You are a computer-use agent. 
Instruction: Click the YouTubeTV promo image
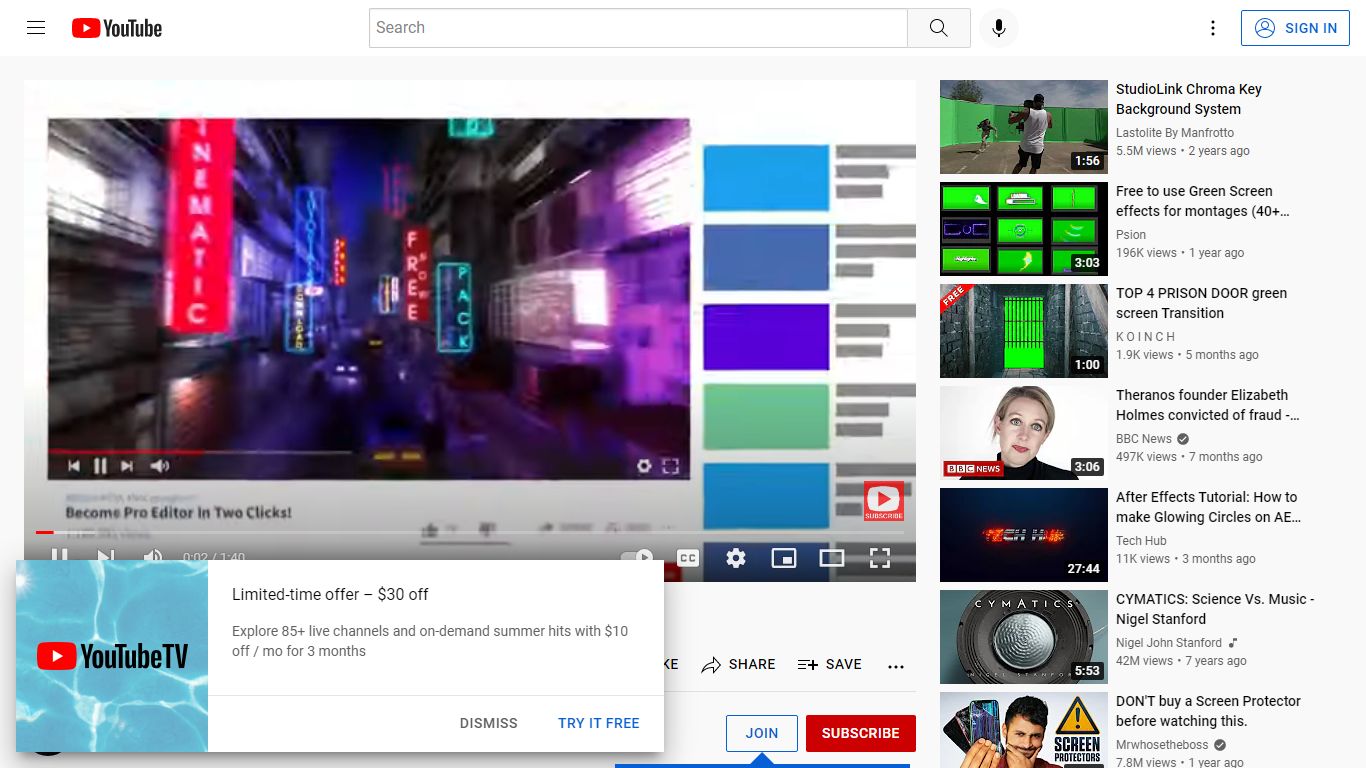coord(112,656)
